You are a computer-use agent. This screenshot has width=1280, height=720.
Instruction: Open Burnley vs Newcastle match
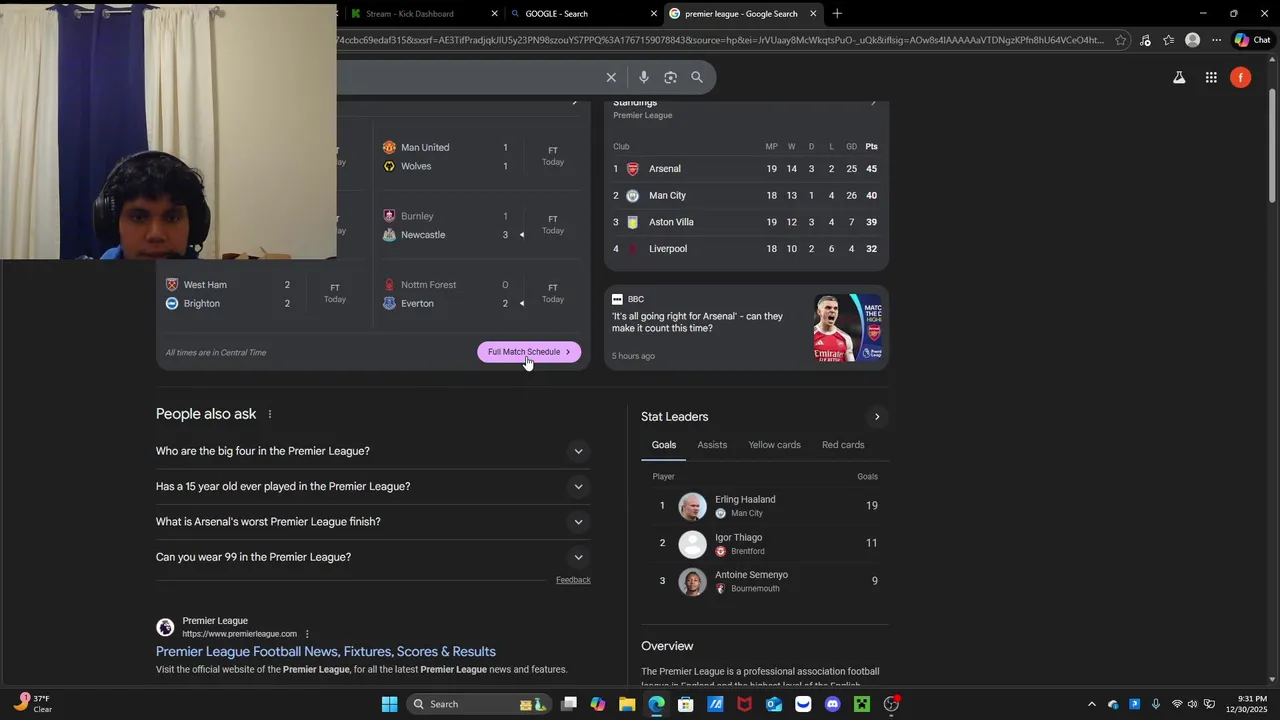point(478,225)
